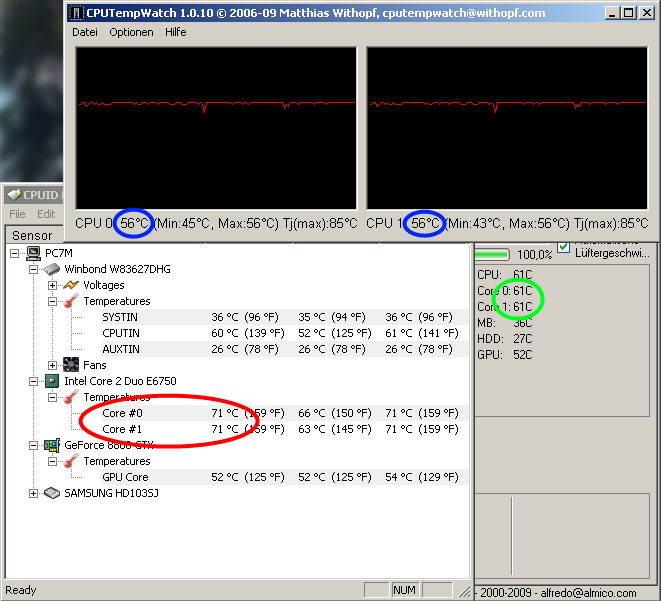Open the Hilfe menu
Image resolution: width=661 pixels, height=601 pixels.
[175, 32]
